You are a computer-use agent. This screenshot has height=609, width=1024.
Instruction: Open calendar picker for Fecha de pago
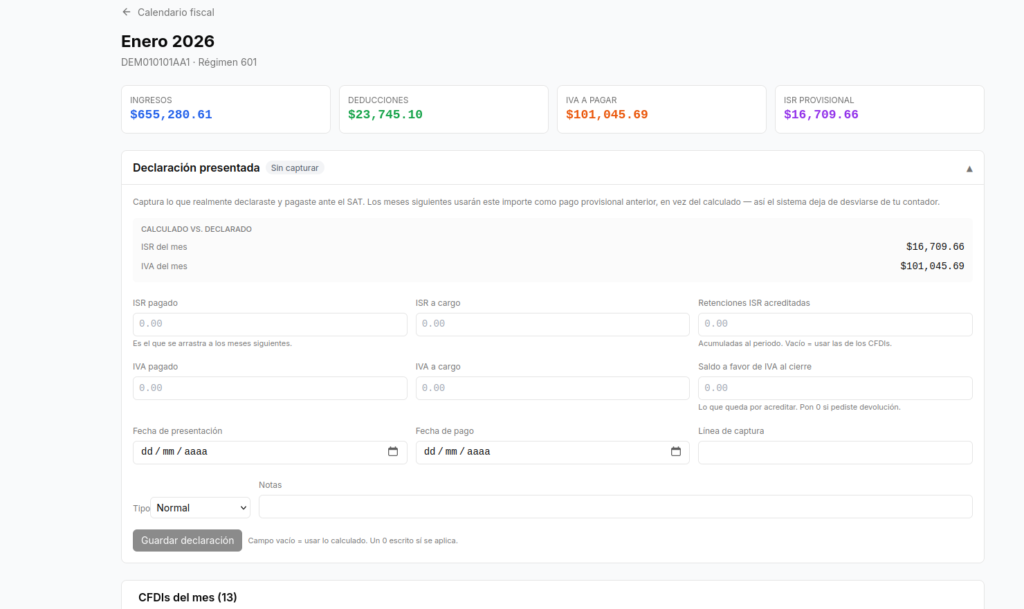coord(675,452)
